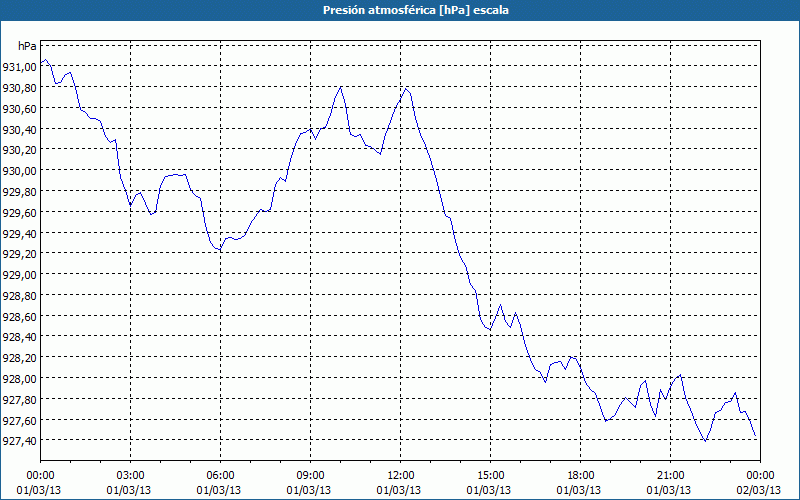
Task: Click the chart title 'Presión atmosférica [hPa] escala'
Action: coord(416,10)
